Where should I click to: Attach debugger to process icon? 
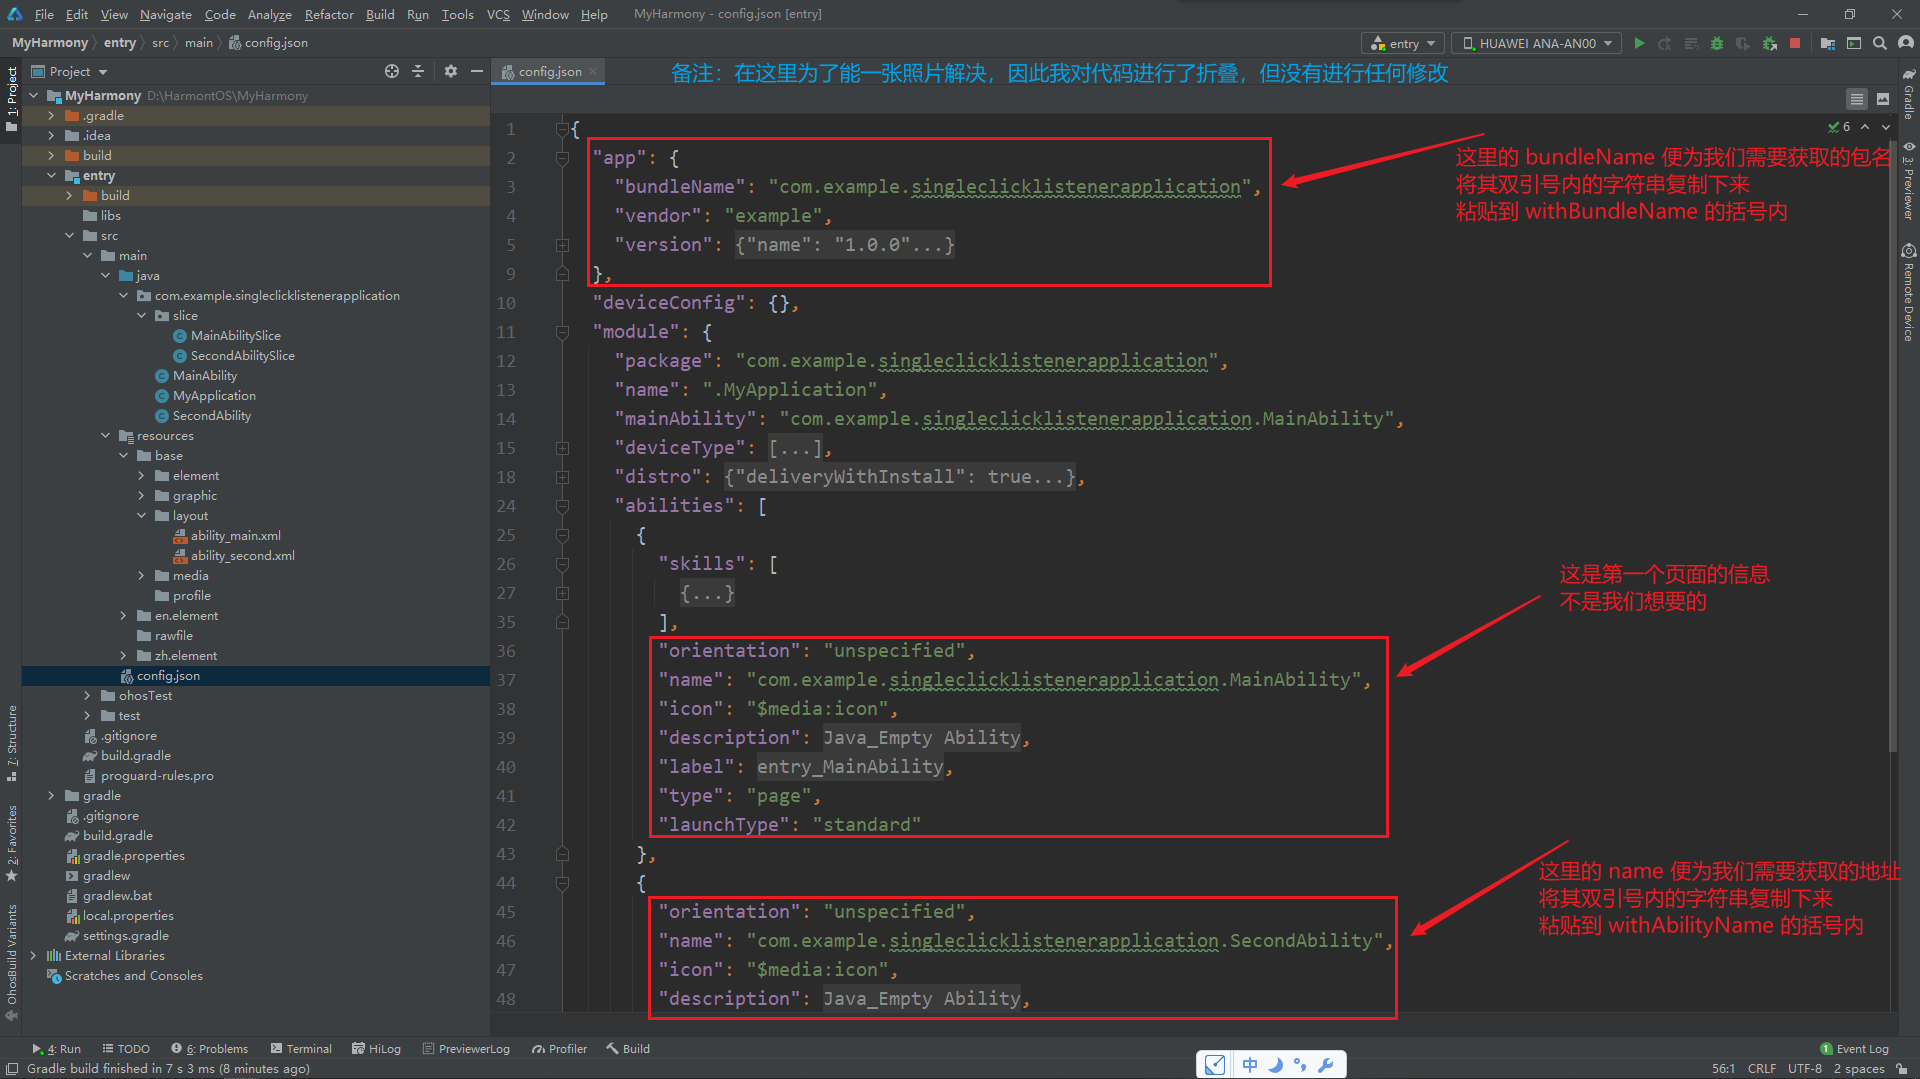(x=1769, y=43)
